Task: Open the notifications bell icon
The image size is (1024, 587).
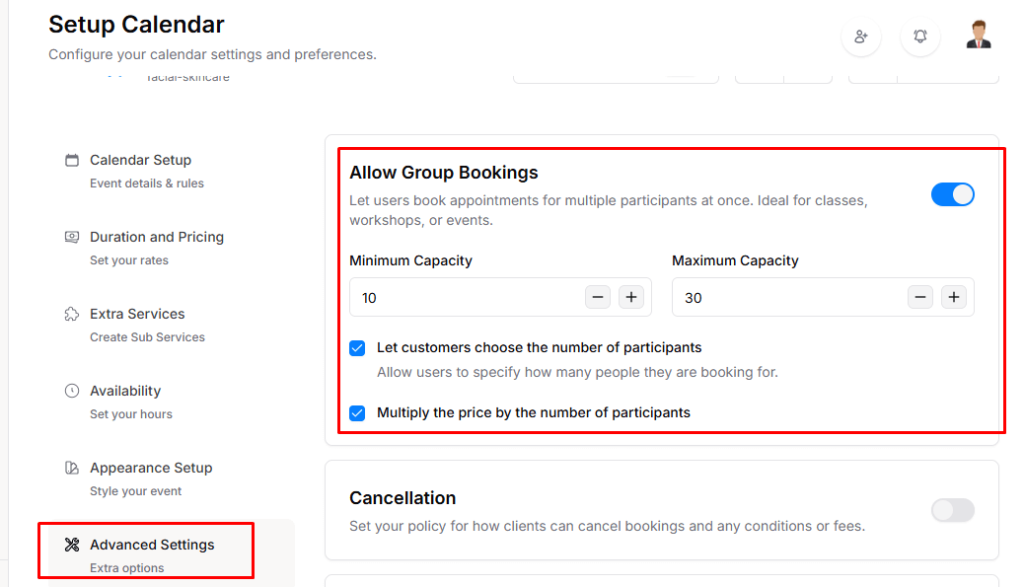Action: pyautogui.click(x=920, y=37)
